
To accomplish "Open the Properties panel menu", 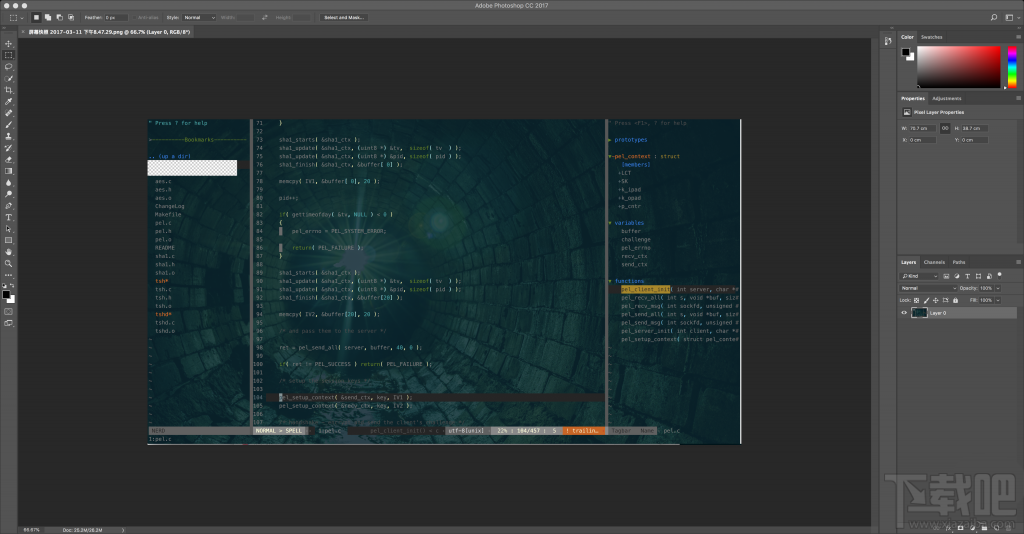I will tap(1018, 99).
